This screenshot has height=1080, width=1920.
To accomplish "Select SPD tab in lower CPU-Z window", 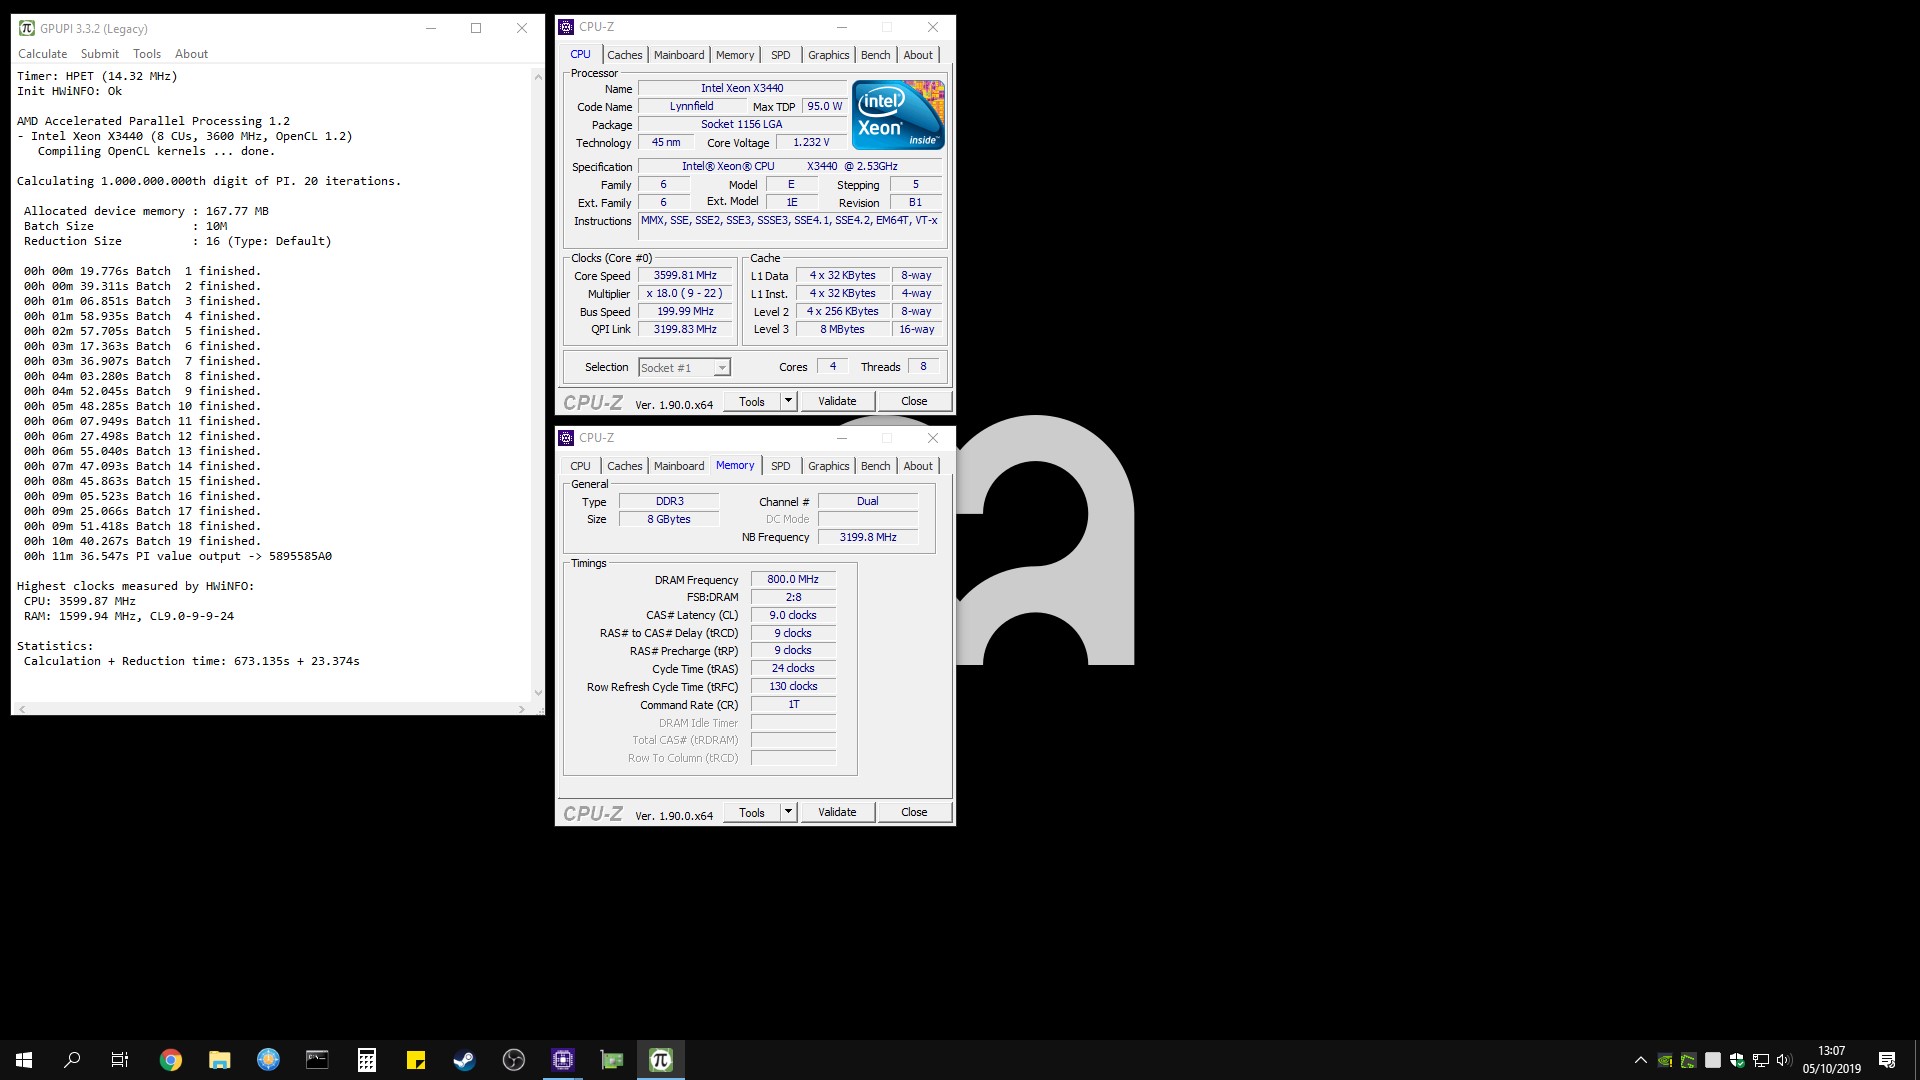I will (x=781, y=466).
